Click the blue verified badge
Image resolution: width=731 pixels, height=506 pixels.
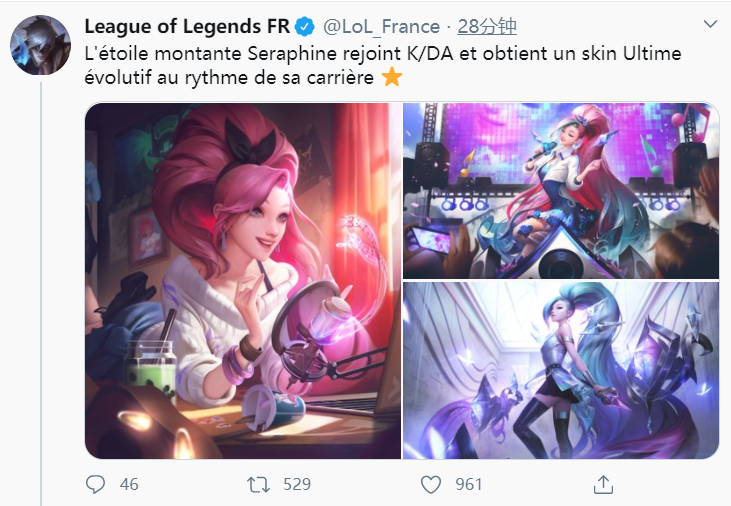305,27
